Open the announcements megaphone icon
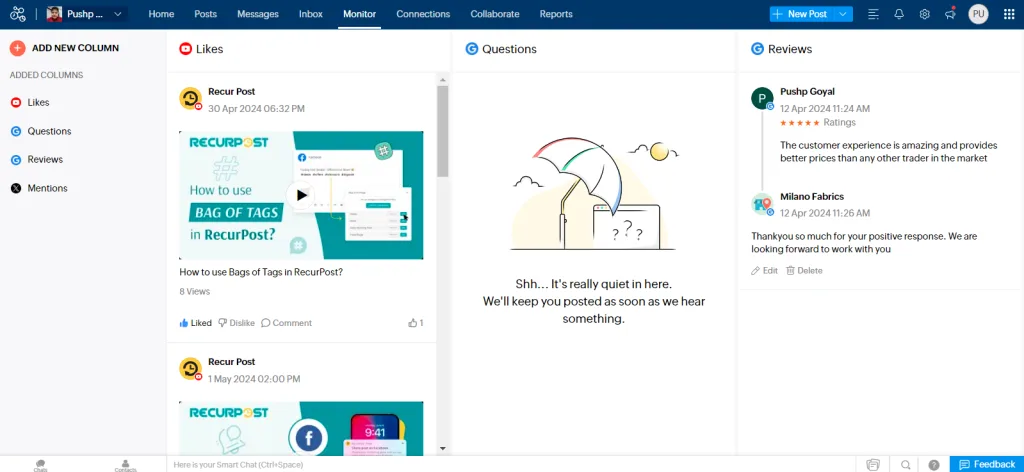This screenshot has width=1024, height=472. [x=950, y=14]
